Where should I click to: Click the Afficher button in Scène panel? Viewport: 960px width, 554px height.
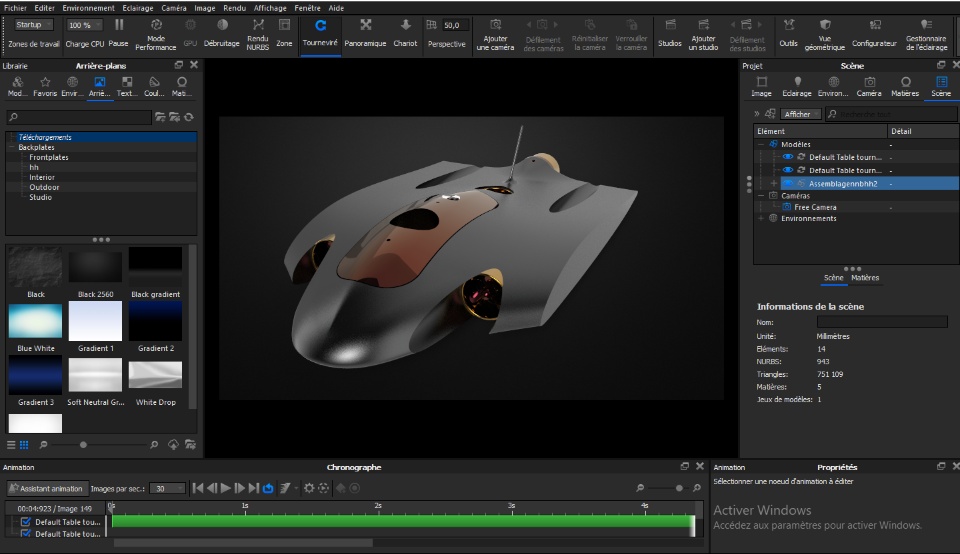click(x=797, y=114)
